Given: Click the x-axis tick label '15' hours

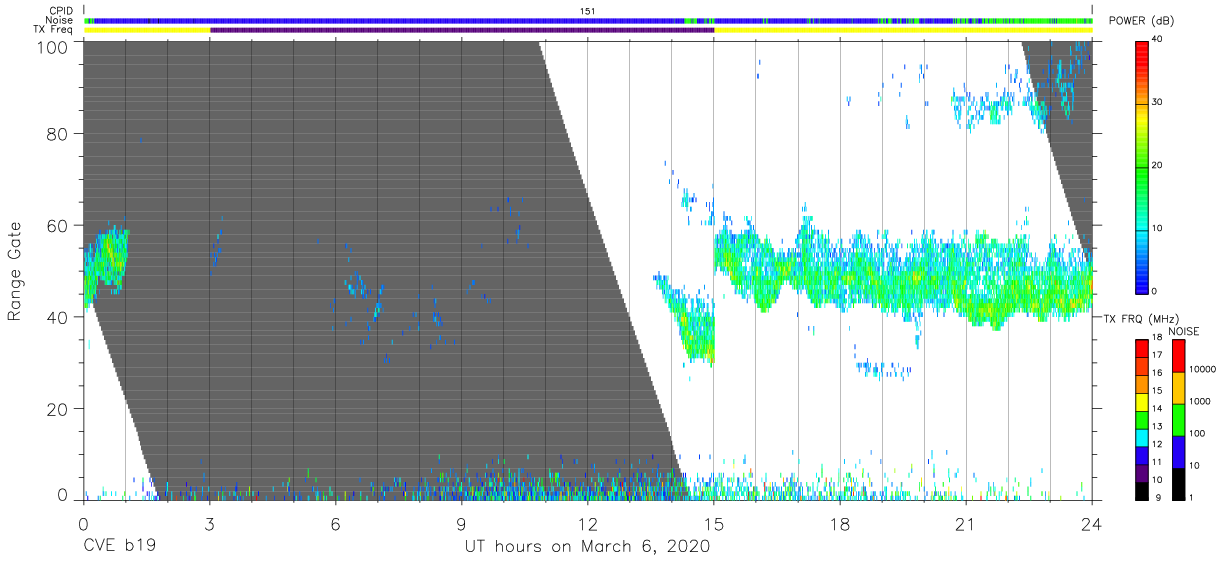Looking at the screenshot, I should [x=714, y=523].
